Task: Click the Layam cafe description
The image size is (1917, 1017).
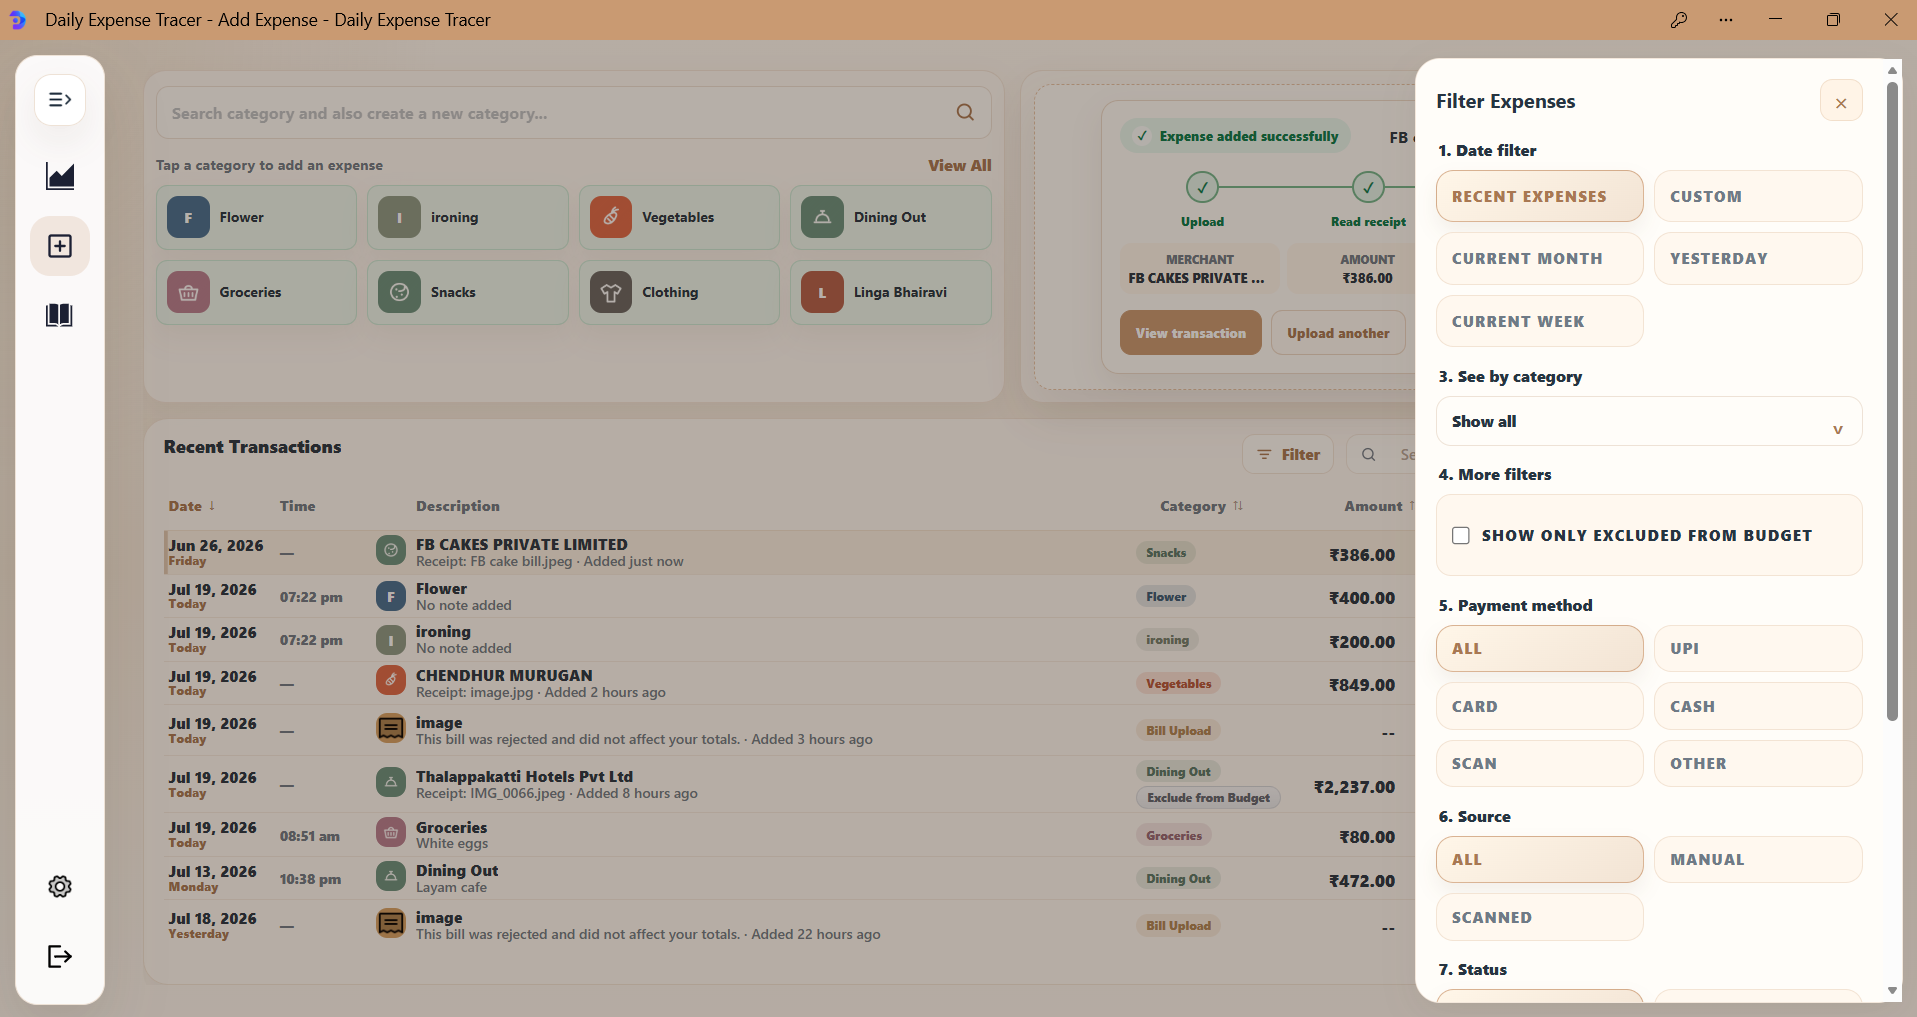Action: click(451, 888)
